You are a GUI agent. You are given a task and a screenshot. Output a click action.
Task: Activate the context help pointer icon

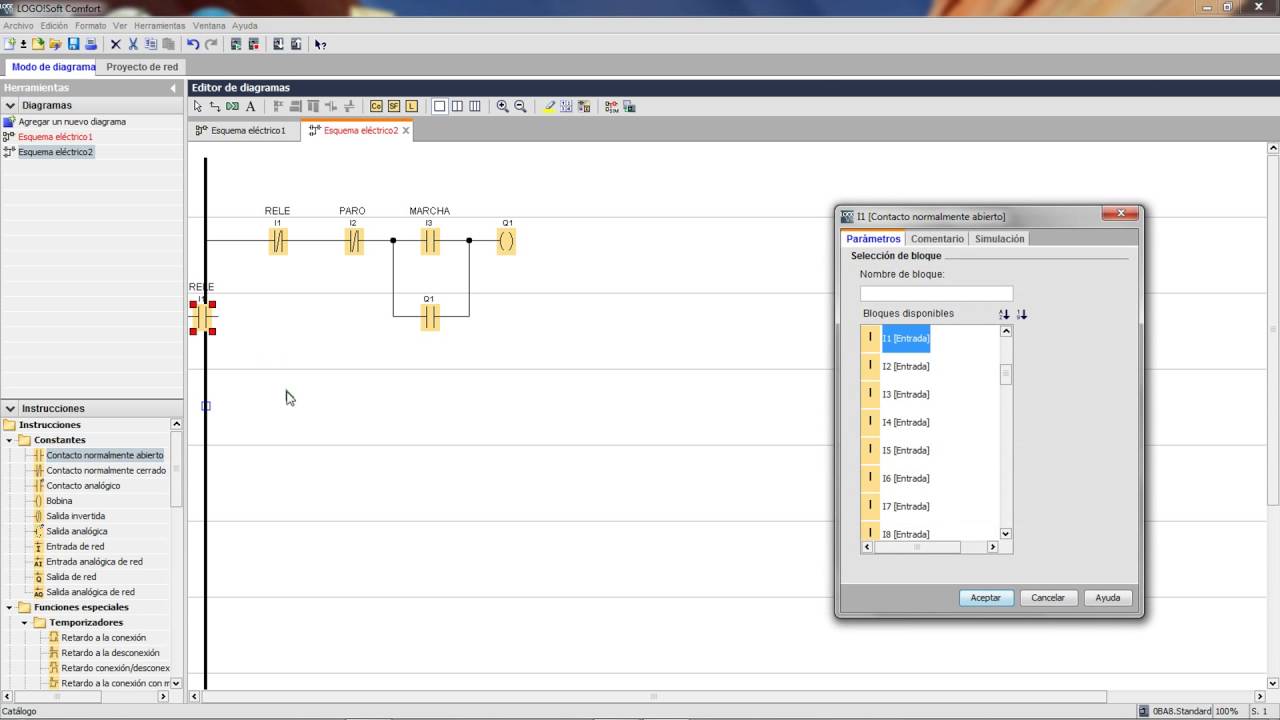321,44
